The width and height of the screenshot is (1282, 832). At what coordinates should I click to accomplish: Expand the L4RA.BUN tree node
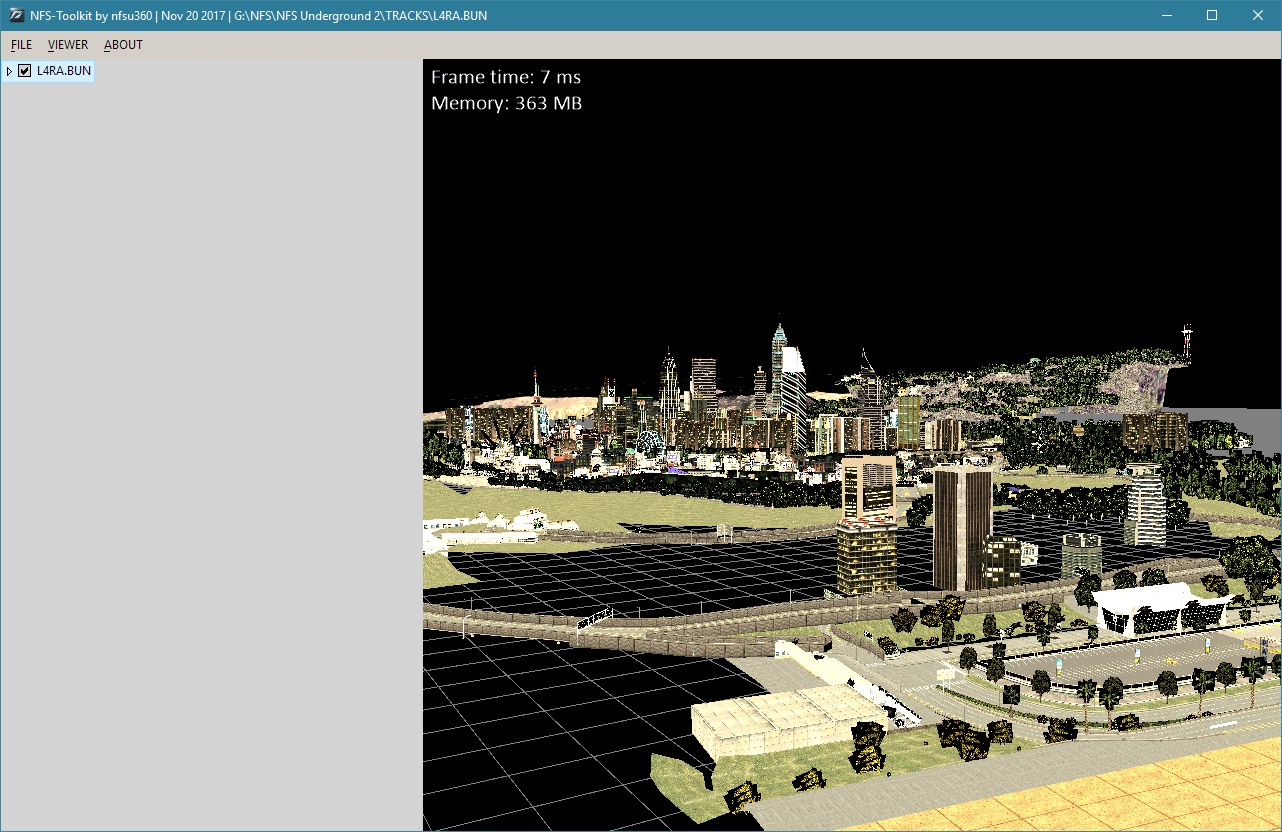click(9, 71)
